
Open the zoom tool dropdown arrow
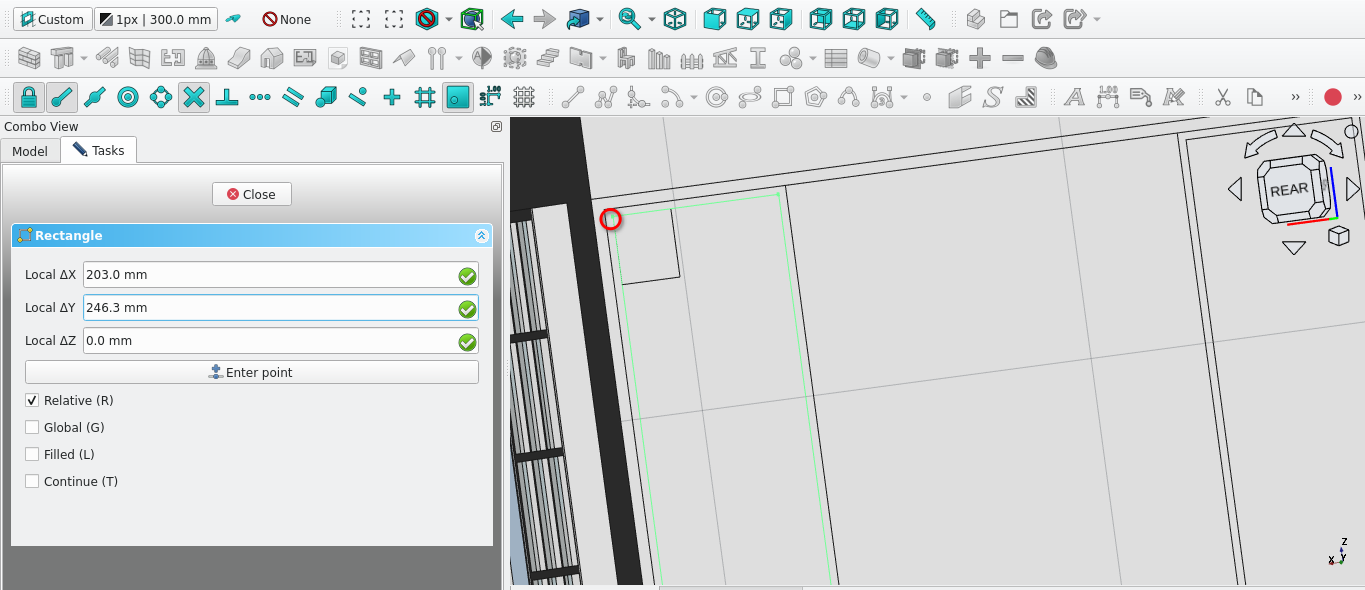(652, 19)
